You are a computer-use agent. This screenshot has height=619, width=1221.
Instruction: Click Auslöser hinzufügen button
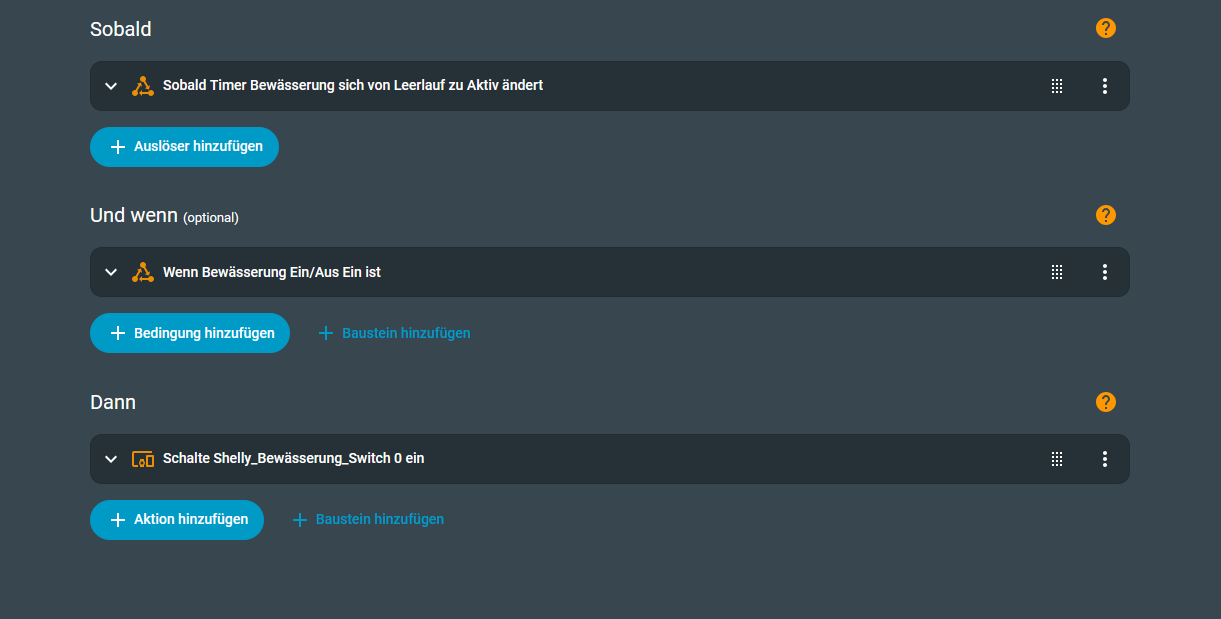[184, 147]
